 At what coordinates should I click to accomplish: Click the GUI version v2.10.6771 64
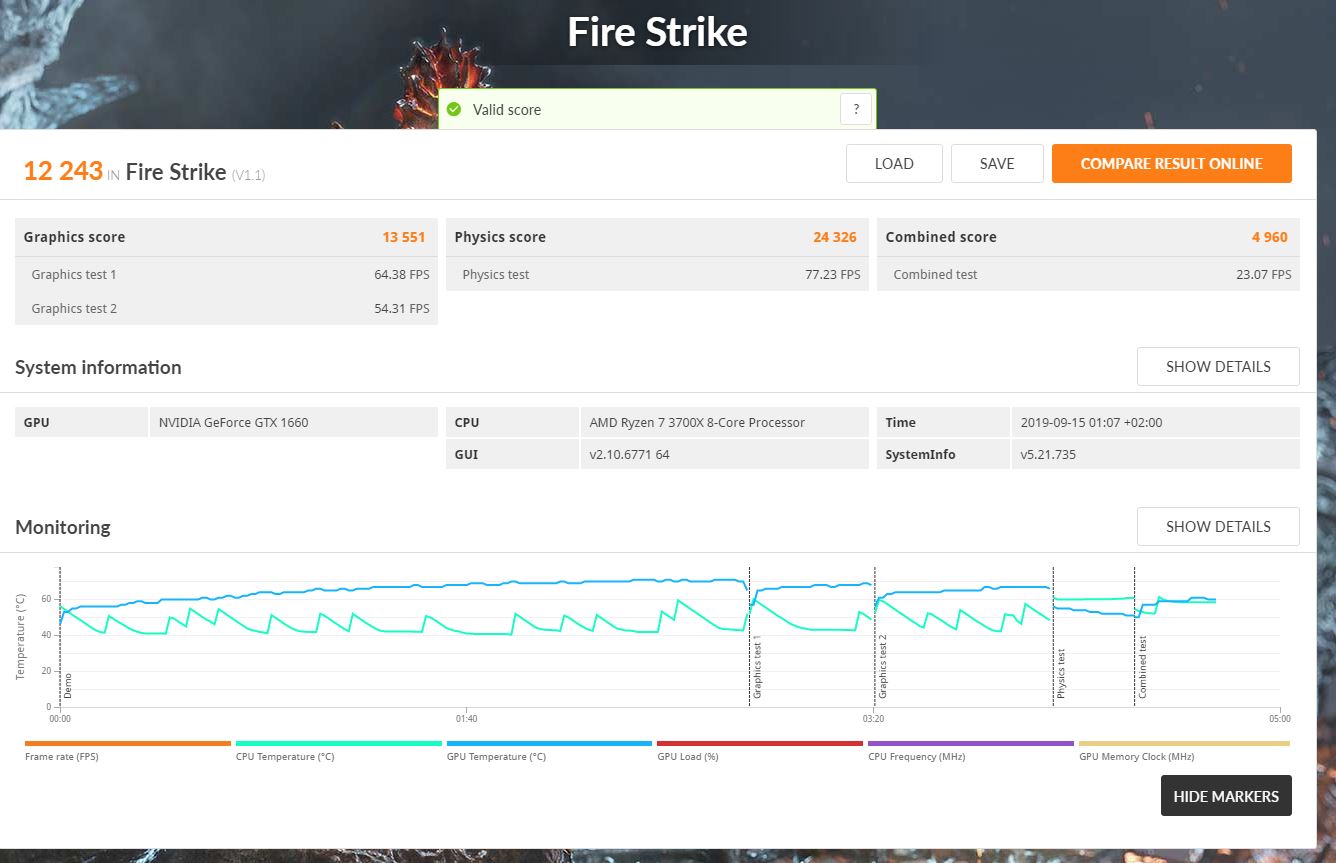724,454
